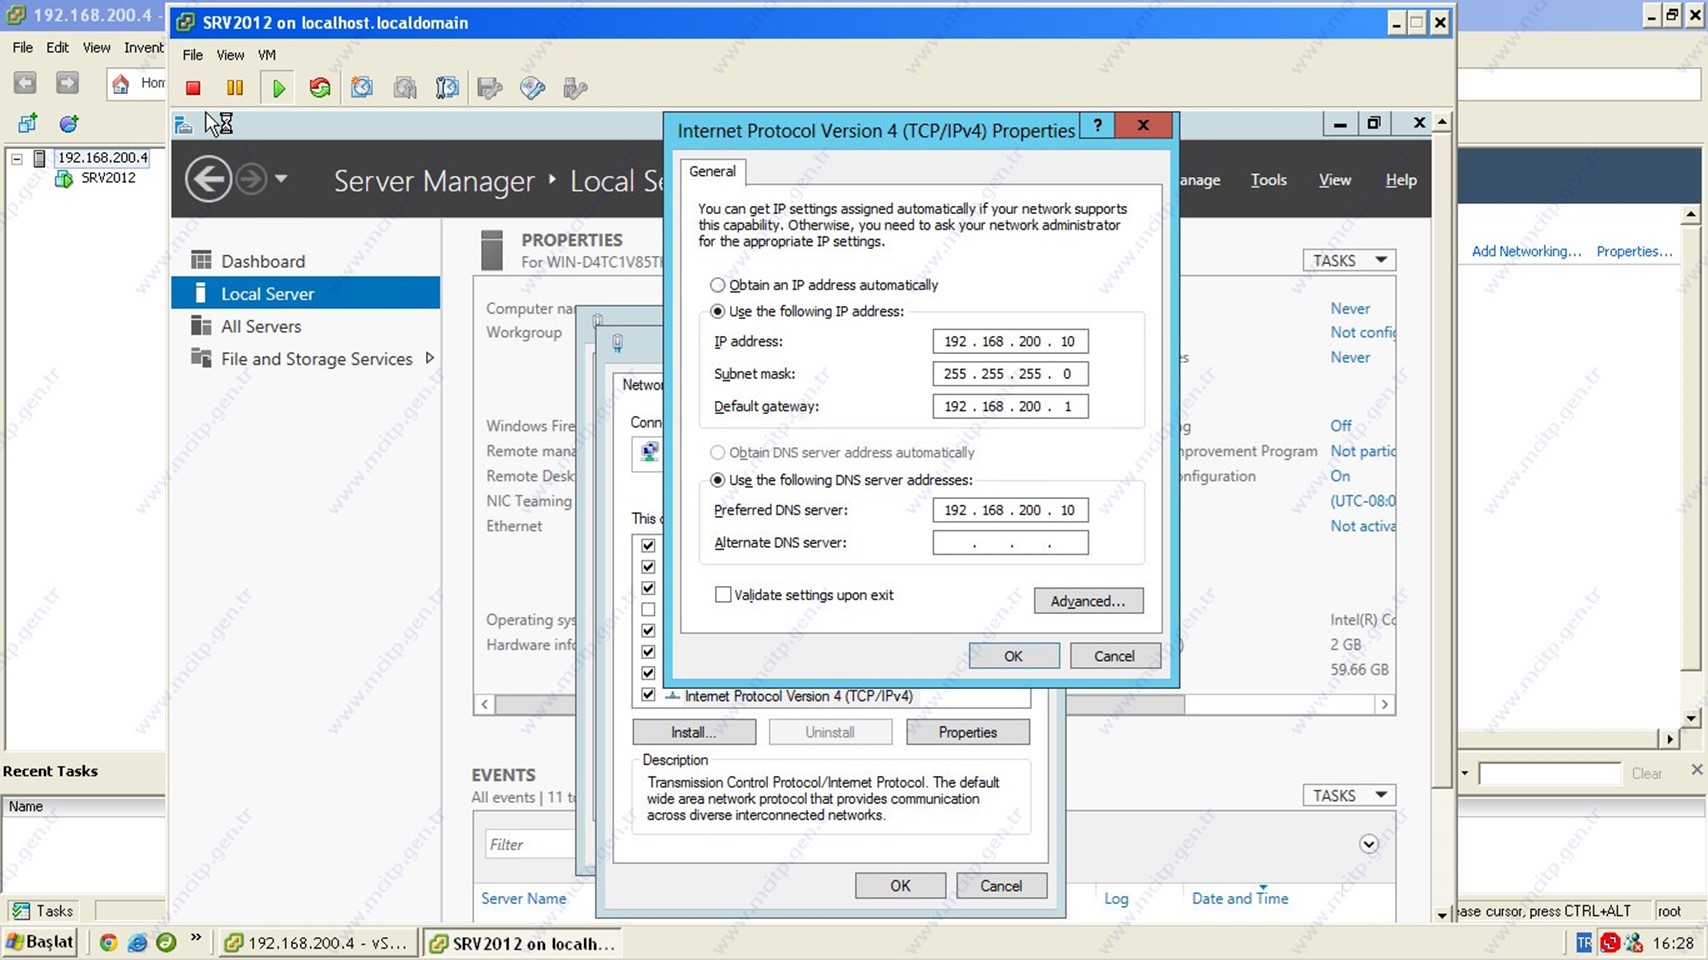Click Properties button in Ethernet properties dialog
The height and width of the screenshot is (960, 1708).
point(967,732)
